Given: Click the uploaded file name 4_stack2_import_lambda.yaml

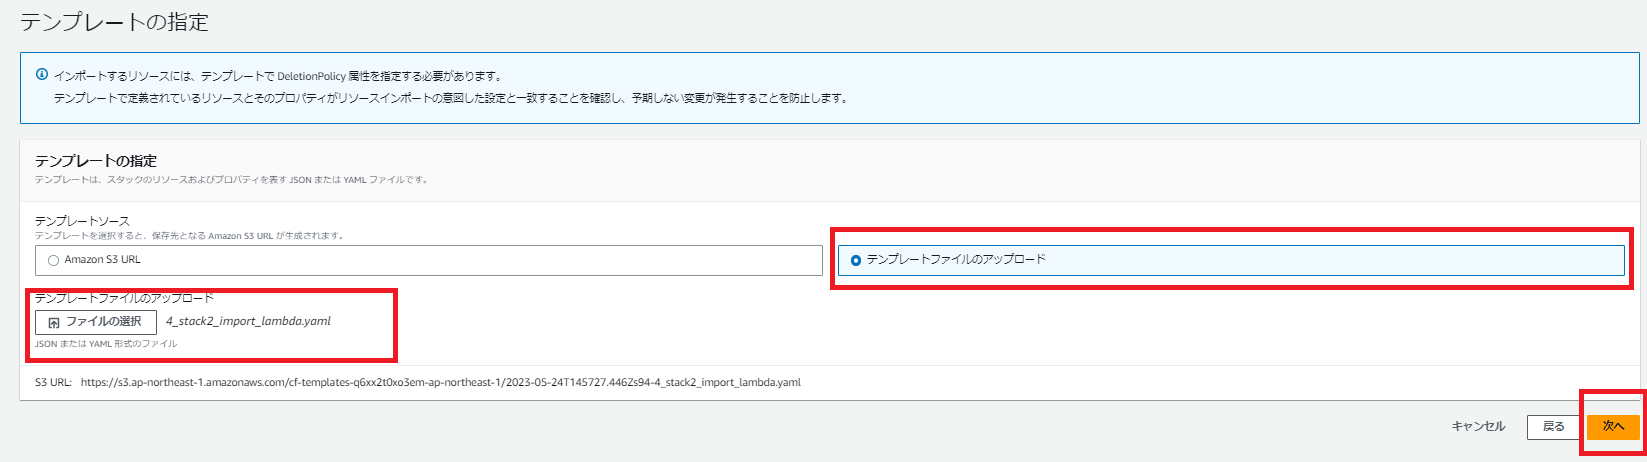Looking at the screenshot, I should pos(248,322).
